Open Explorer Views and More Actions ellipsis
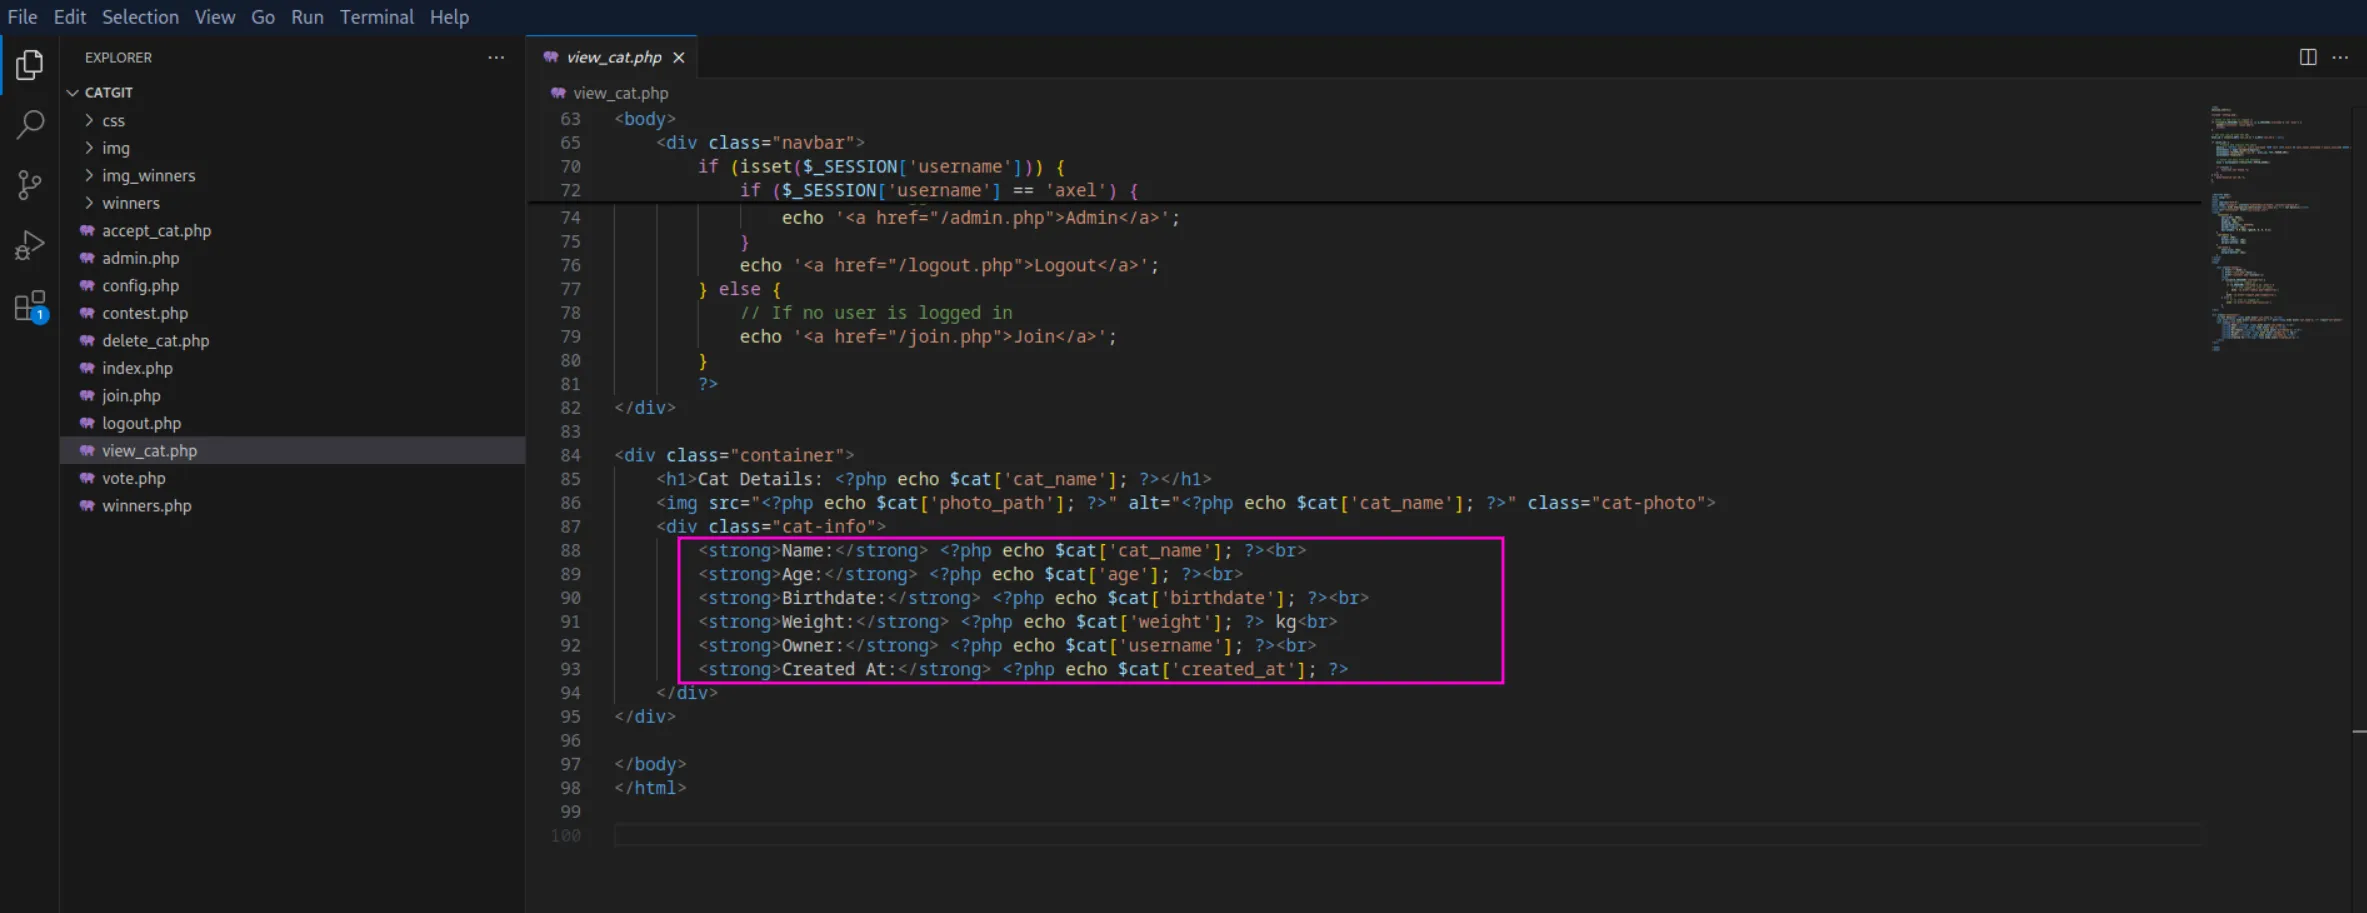The image size is (2367, 913). click(496, 57)
